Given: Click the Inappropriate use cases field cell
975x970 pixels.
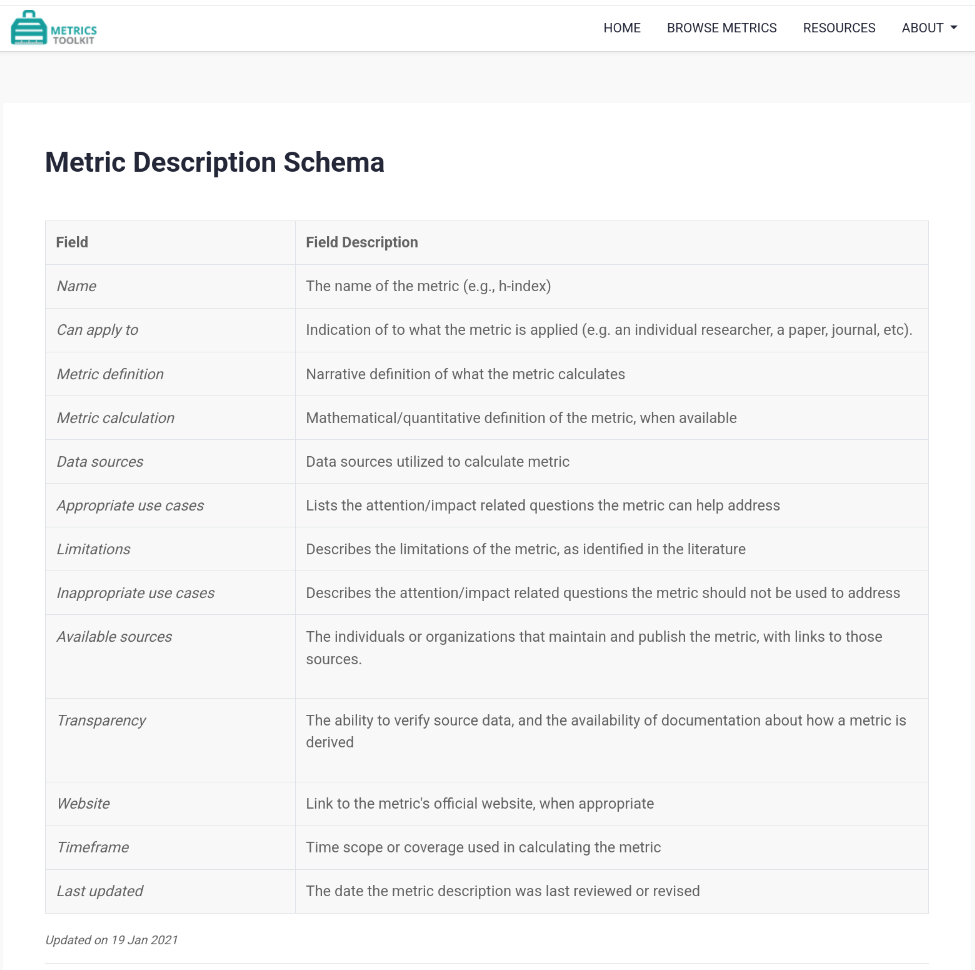Looking at the screenshot, I should 136,593.
